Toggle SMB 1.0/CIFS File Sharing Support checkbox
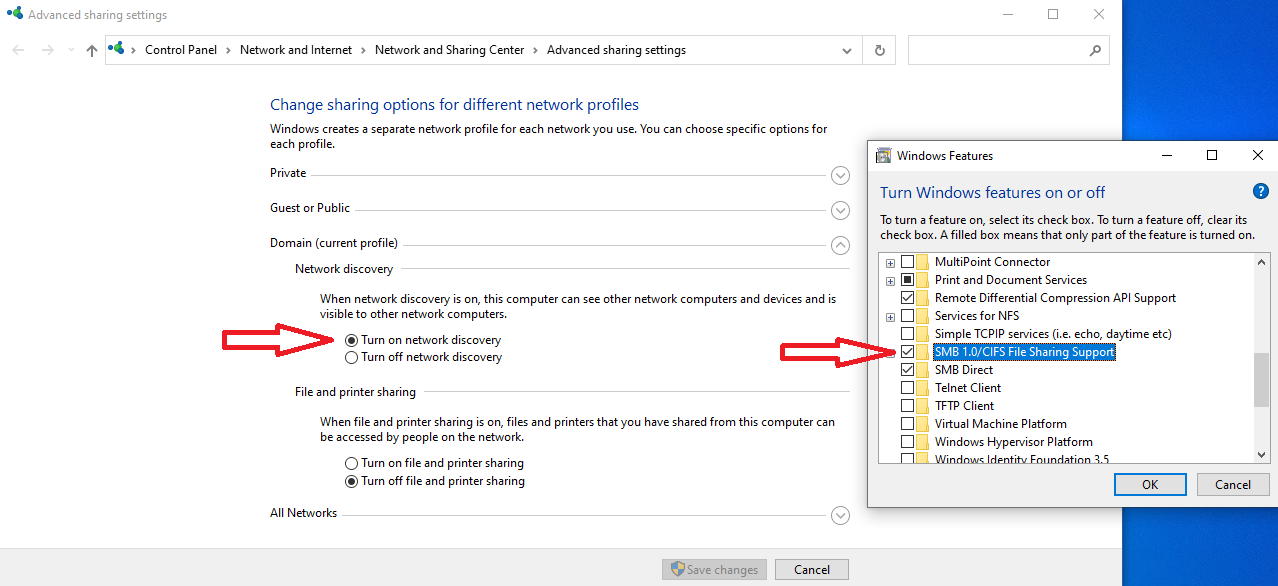1278x586 pixels. pos(907,352)
